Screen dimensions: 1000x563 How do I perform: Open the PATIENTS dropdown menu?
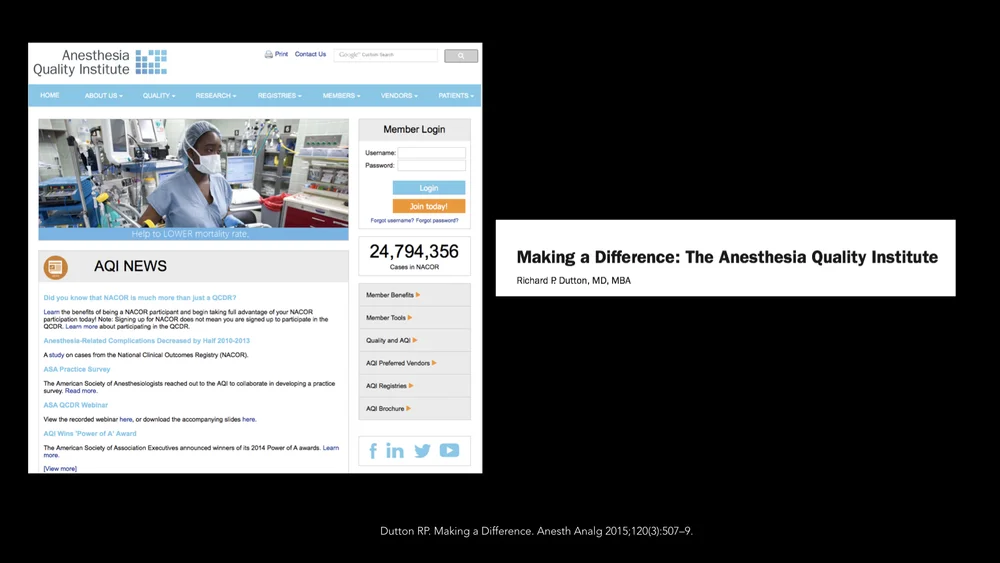tap(456, 96)
